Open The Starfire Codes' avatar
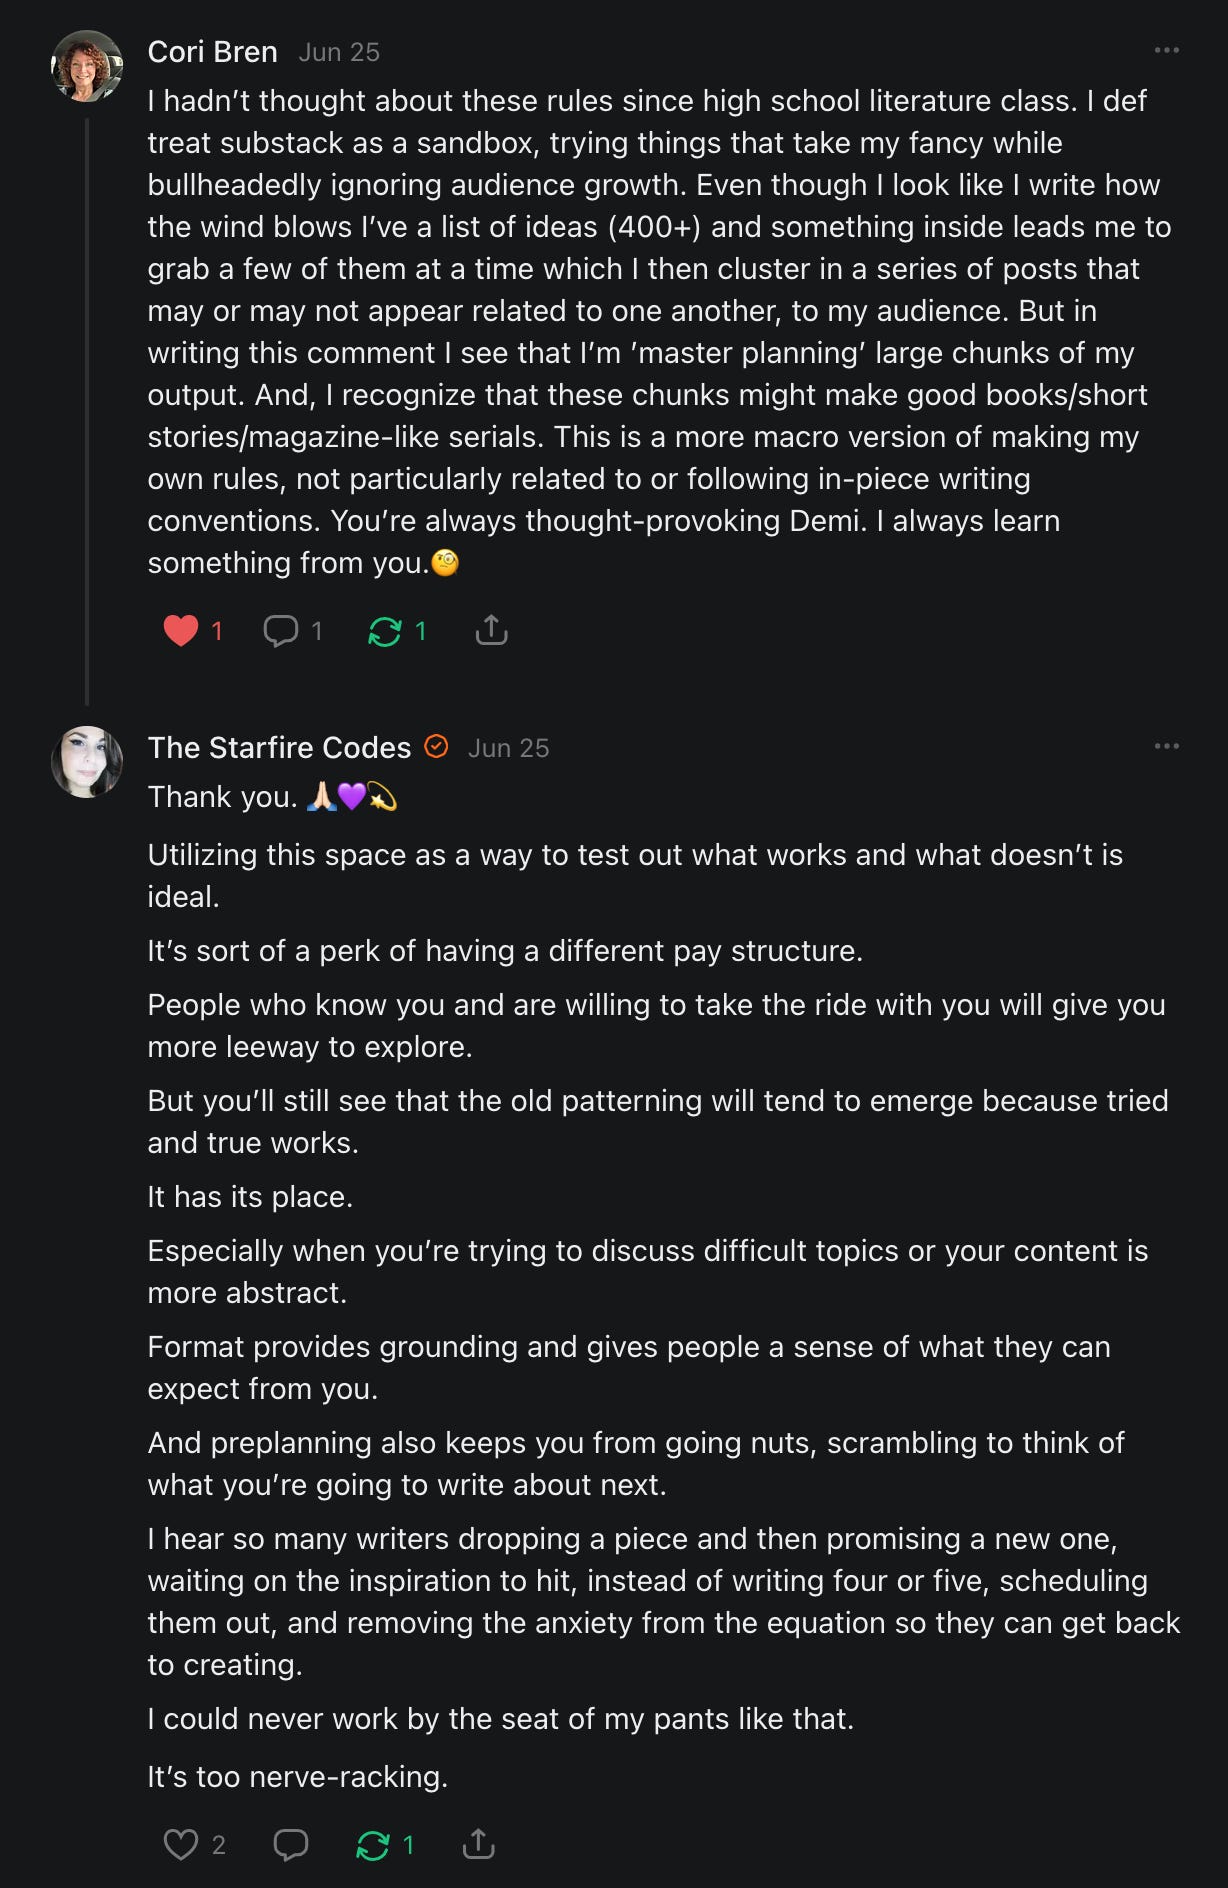Screen dimensions: 1228x1888 click(87, 762)
